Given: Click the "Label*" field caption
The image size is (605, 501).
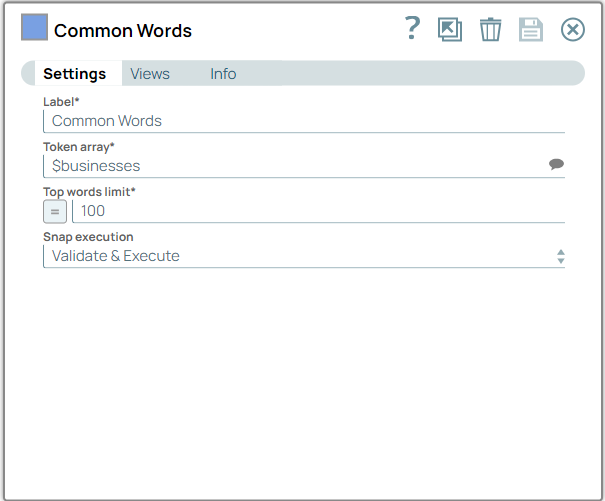Looking at the screenshot, I should tap(61, 102).
